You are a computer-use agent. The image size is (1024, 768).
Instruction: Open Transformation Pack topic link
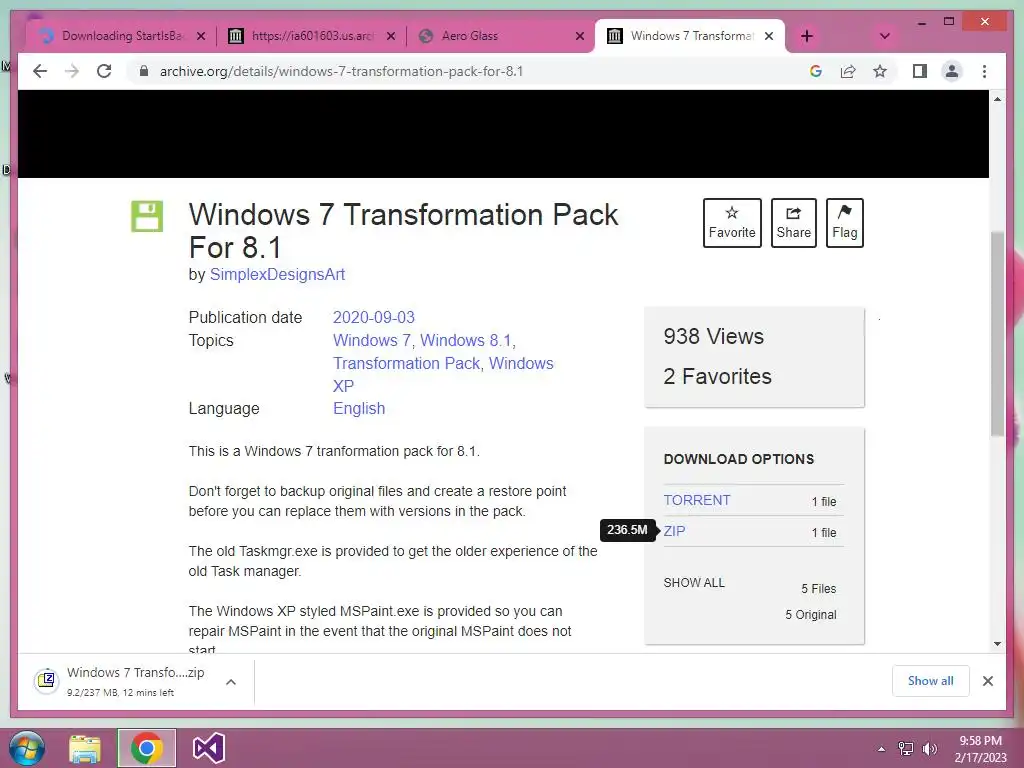click(x=406, y=363)
